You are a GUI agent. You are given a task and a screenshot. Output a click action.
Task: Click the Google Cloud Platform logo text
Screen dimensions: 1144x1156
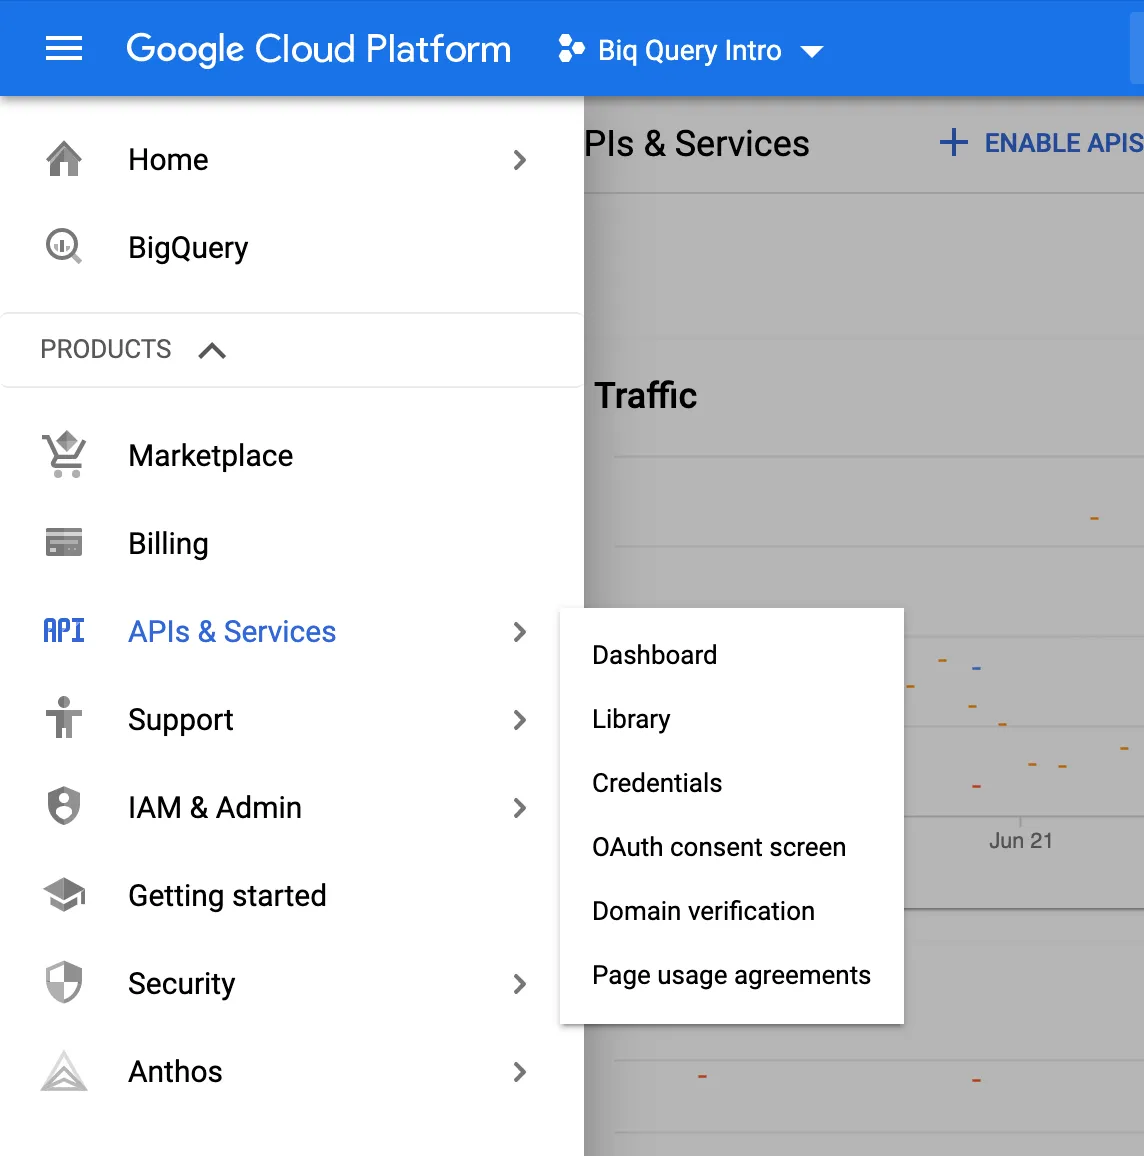pos(318,49)
